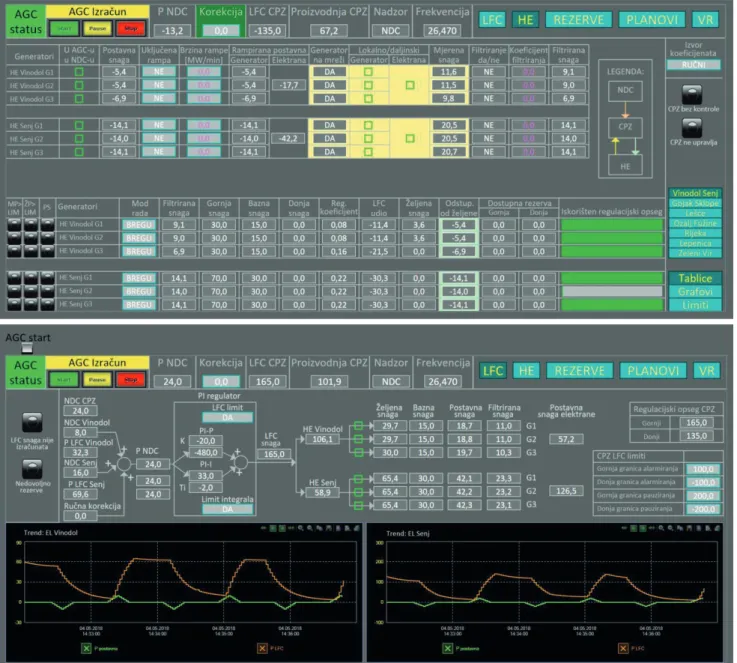The height and width of the screenshot is (663, 737).
Task: Click green regulation range bar for HE Vinodol G1
Action: 612,225
